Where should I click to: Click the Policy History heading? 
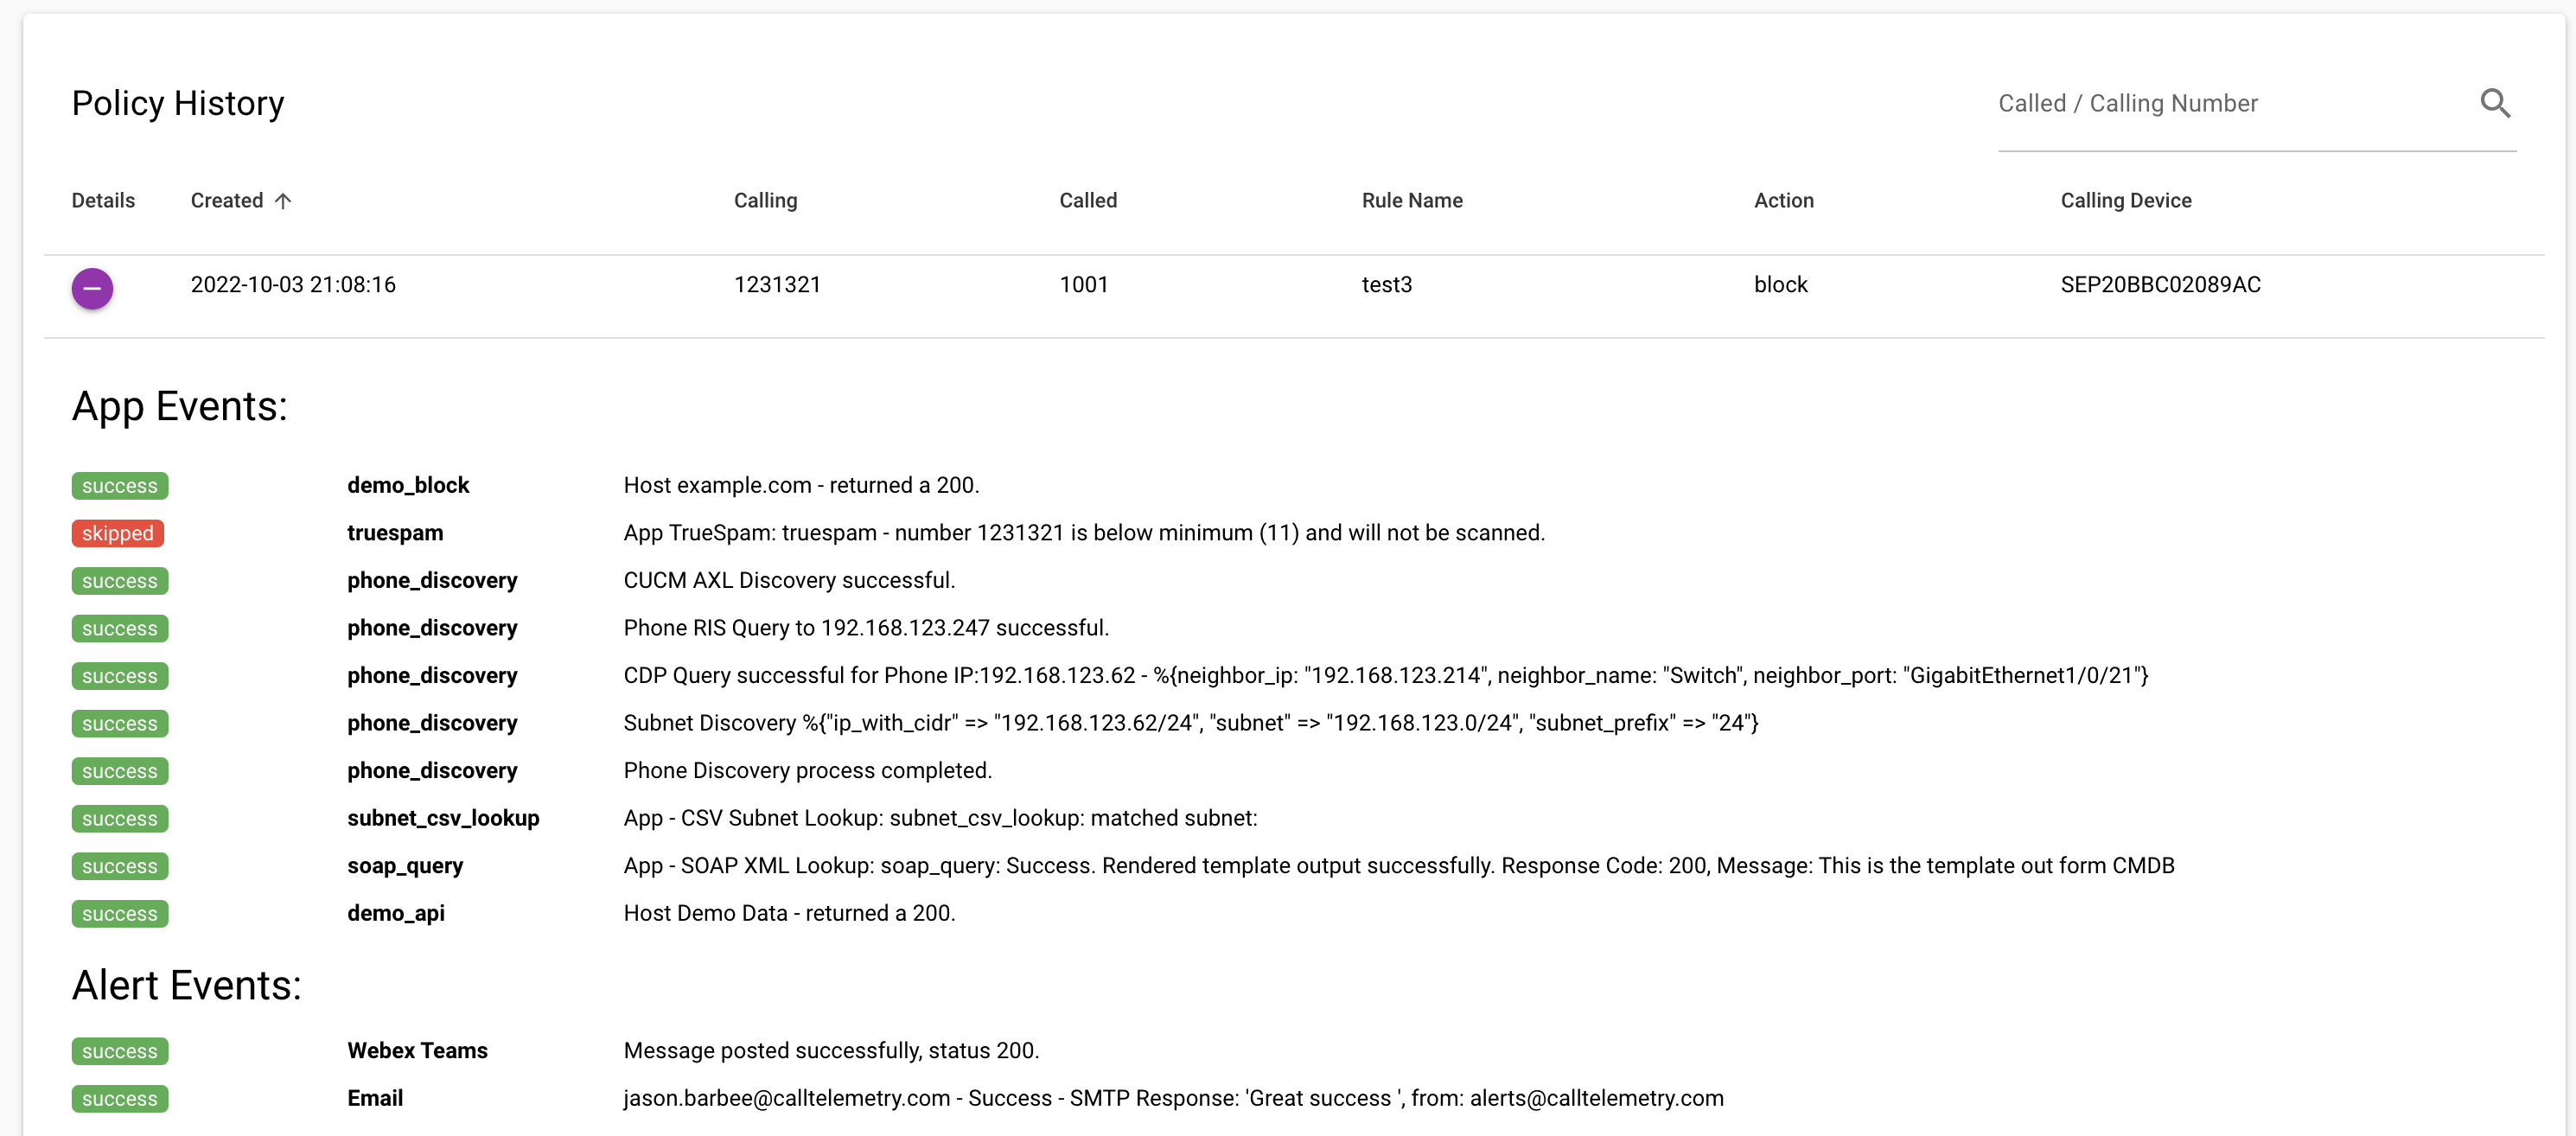[177, 102]
